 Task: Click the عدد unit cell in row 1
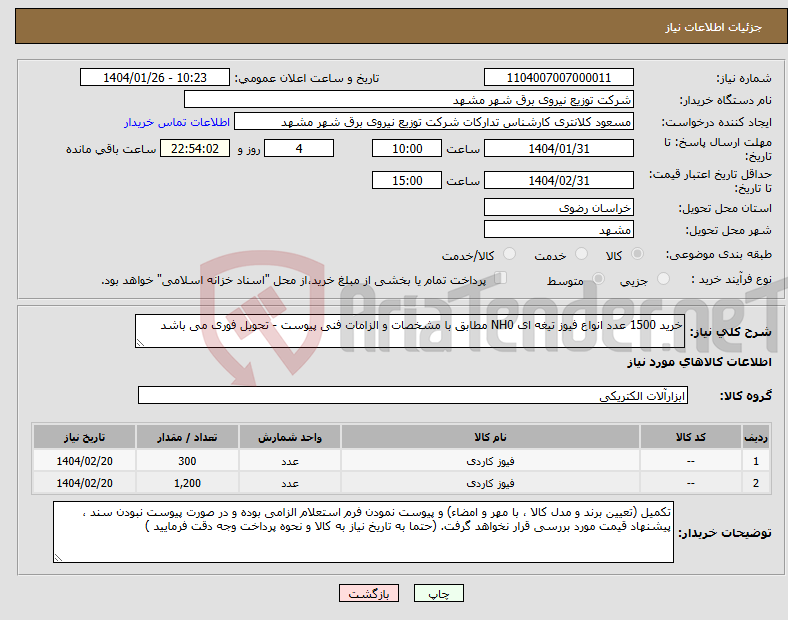coord(290,461)
